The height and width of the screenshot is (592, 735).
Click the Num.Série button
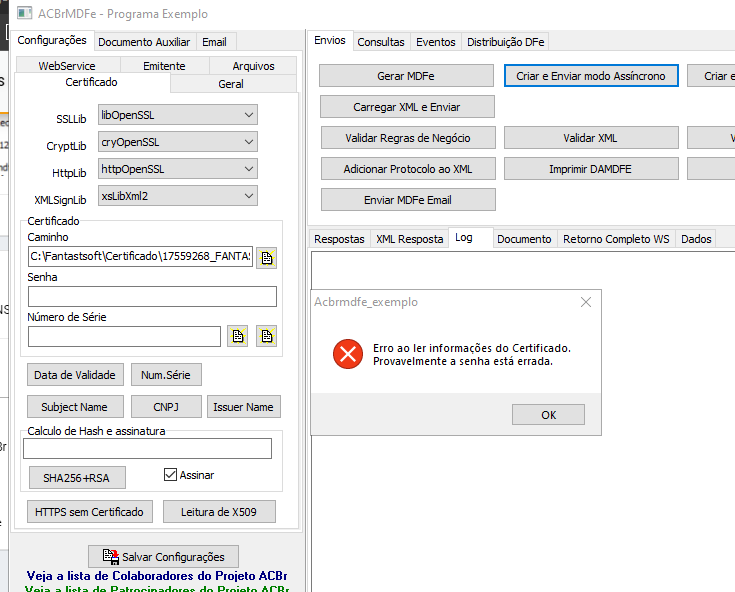tap(166, 375)
